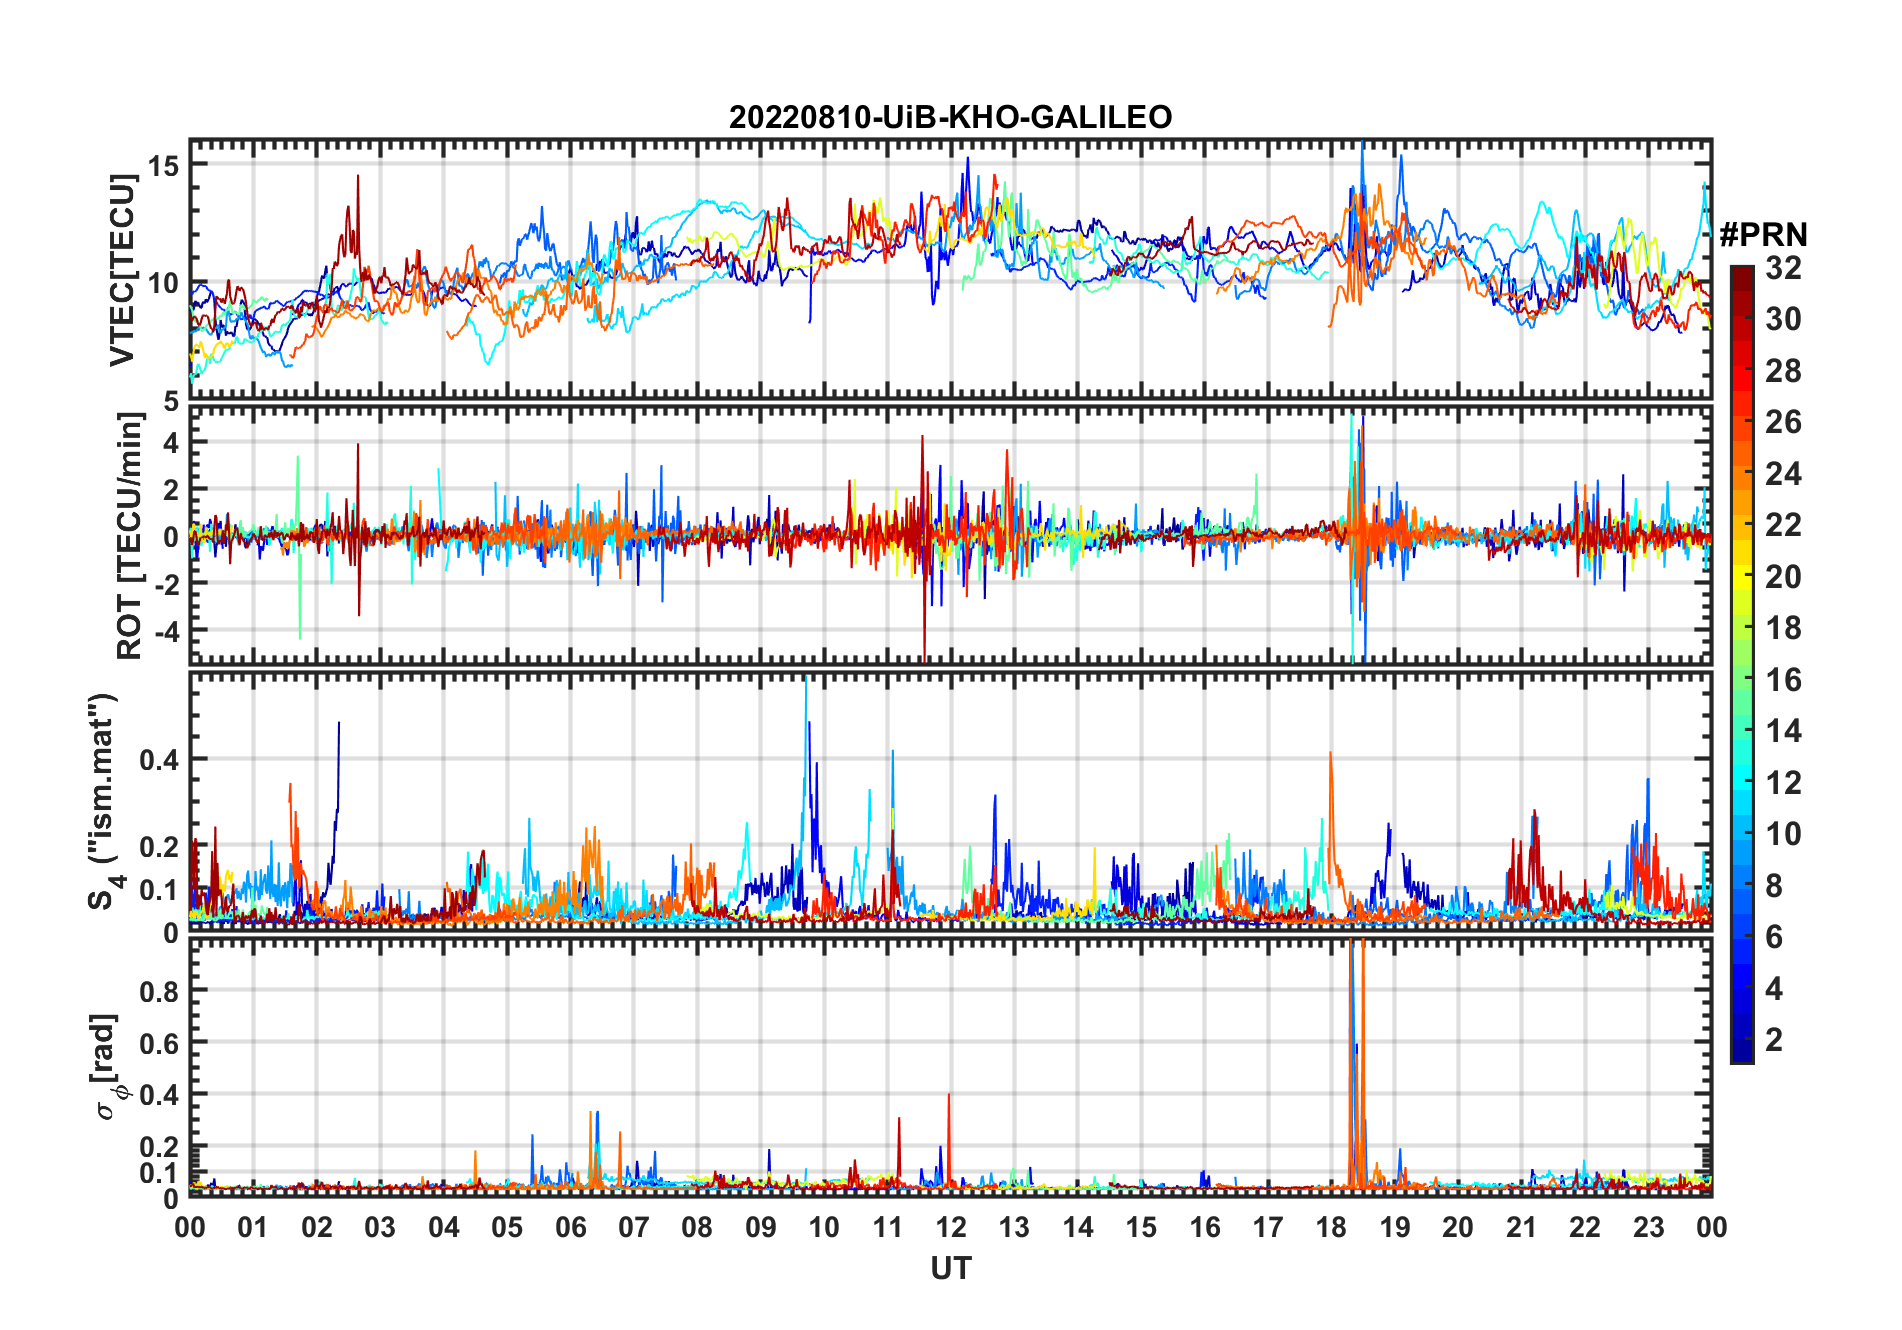The height and width of the screenshot is (1330, 1902).
Task: Click VTEC y-axis tick label 5
Action: click(x=171, y=401)
